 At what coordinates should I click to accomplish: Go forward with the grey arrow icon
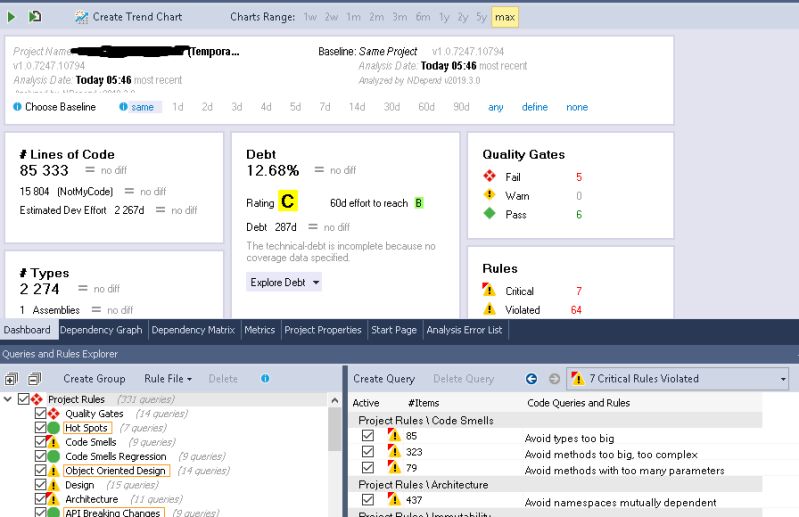(x=554, y=378)
